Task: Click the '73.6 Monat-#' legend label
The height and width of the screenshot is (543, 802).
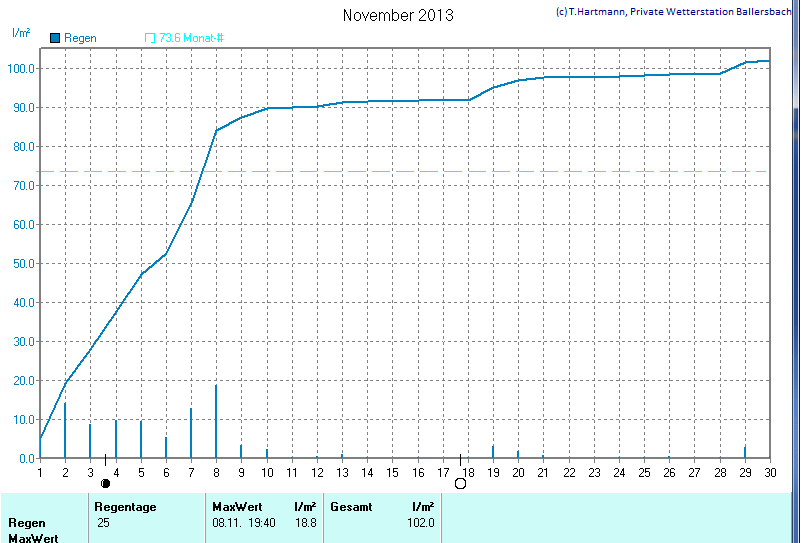Action: click(191, 38)
